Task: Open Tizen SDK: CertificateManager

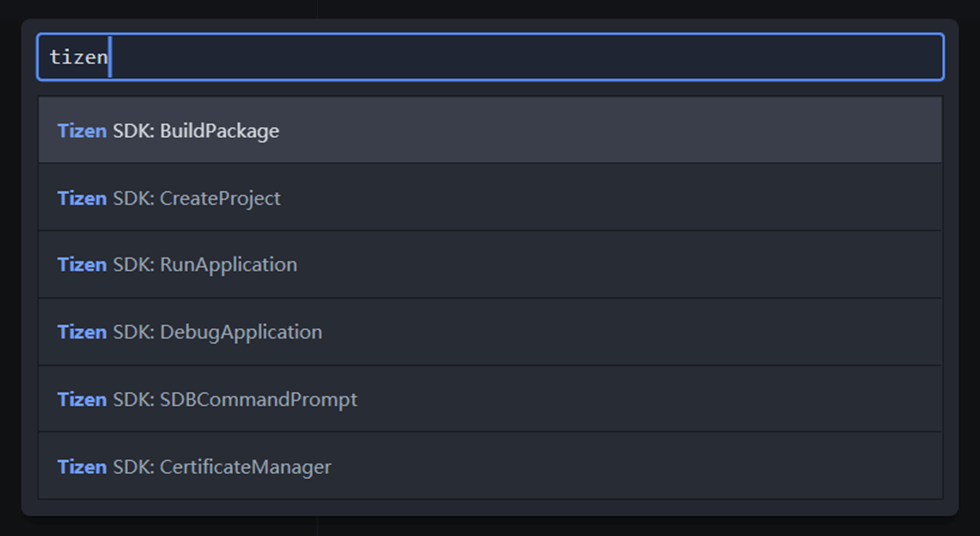Action: pos(490,466)
